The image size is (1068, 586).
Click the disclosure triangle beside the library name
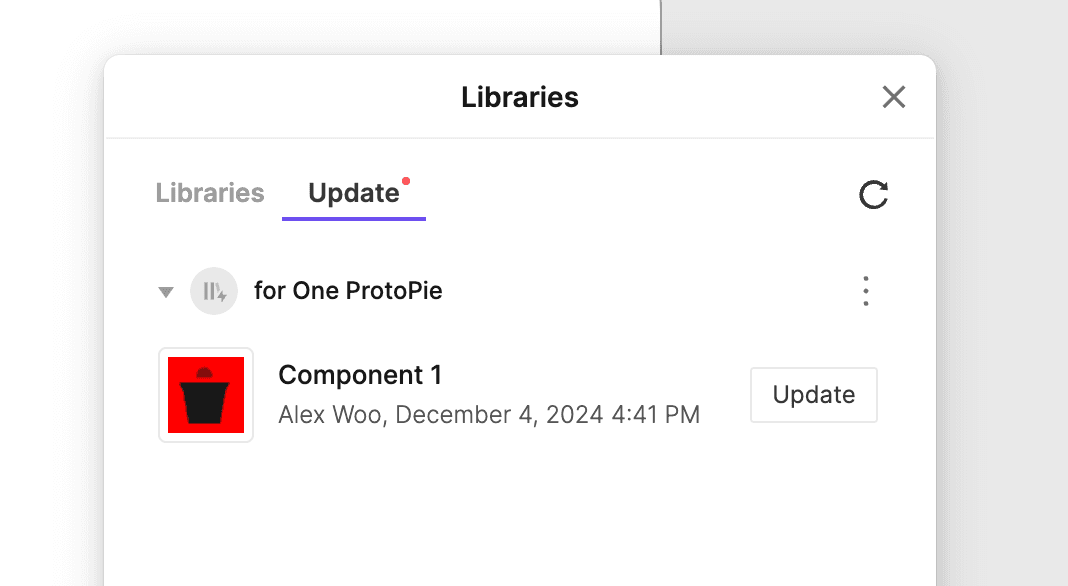coord(166,291)
